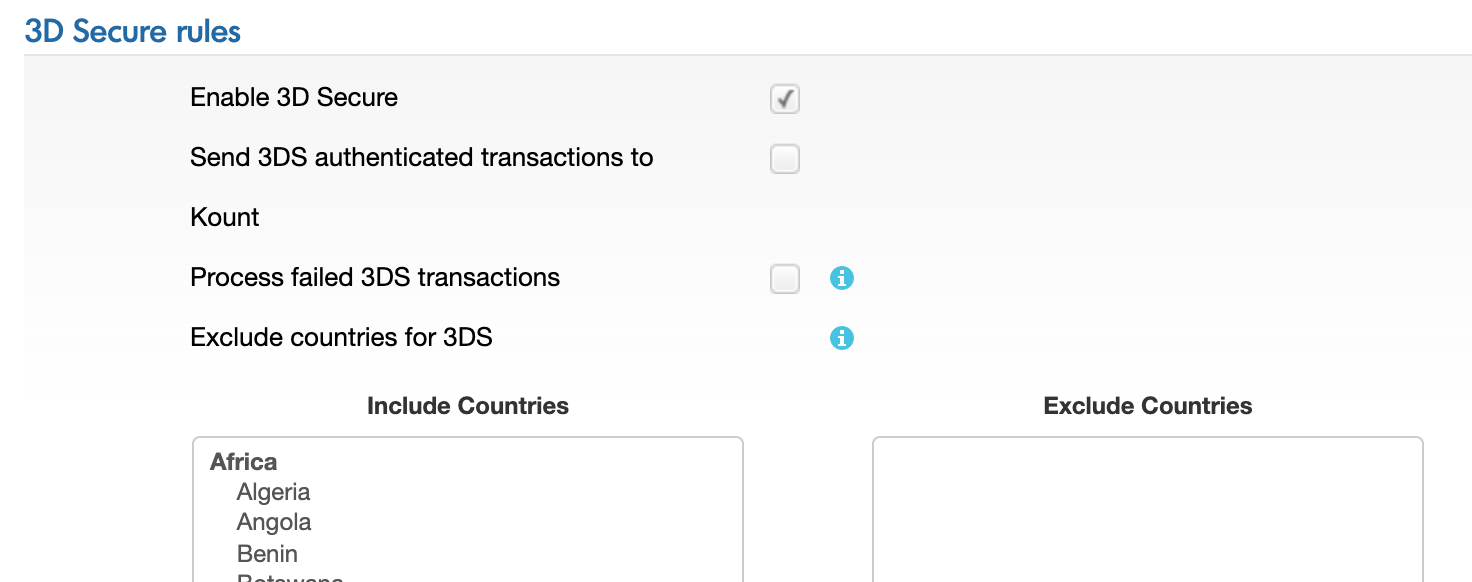1472x582 pixels.
Task: Select Algeria in the Include Countries list
Action: (x=273, y=492)
